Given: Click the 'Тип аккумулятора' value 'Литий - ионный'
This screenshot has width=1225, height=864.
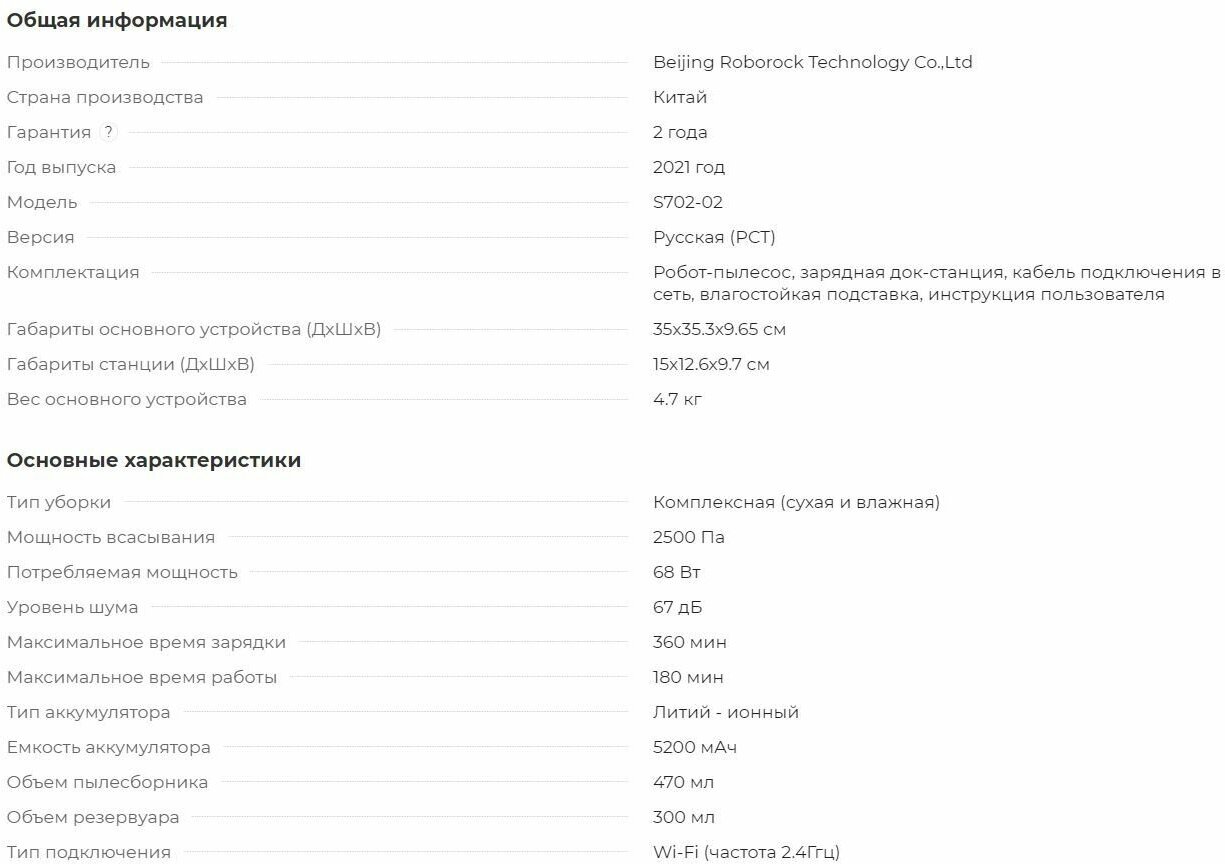Looking at the screenshot, I should tap(726, 712).
